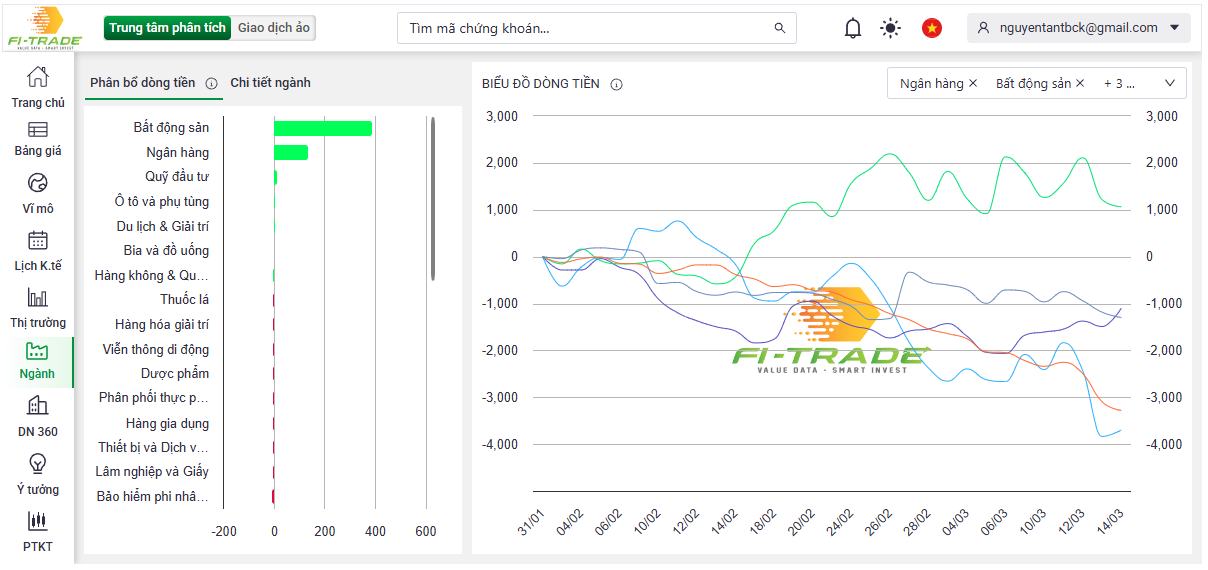Toggle light/dark theme sun icon
1208x570 pixels.
point(890,28)
